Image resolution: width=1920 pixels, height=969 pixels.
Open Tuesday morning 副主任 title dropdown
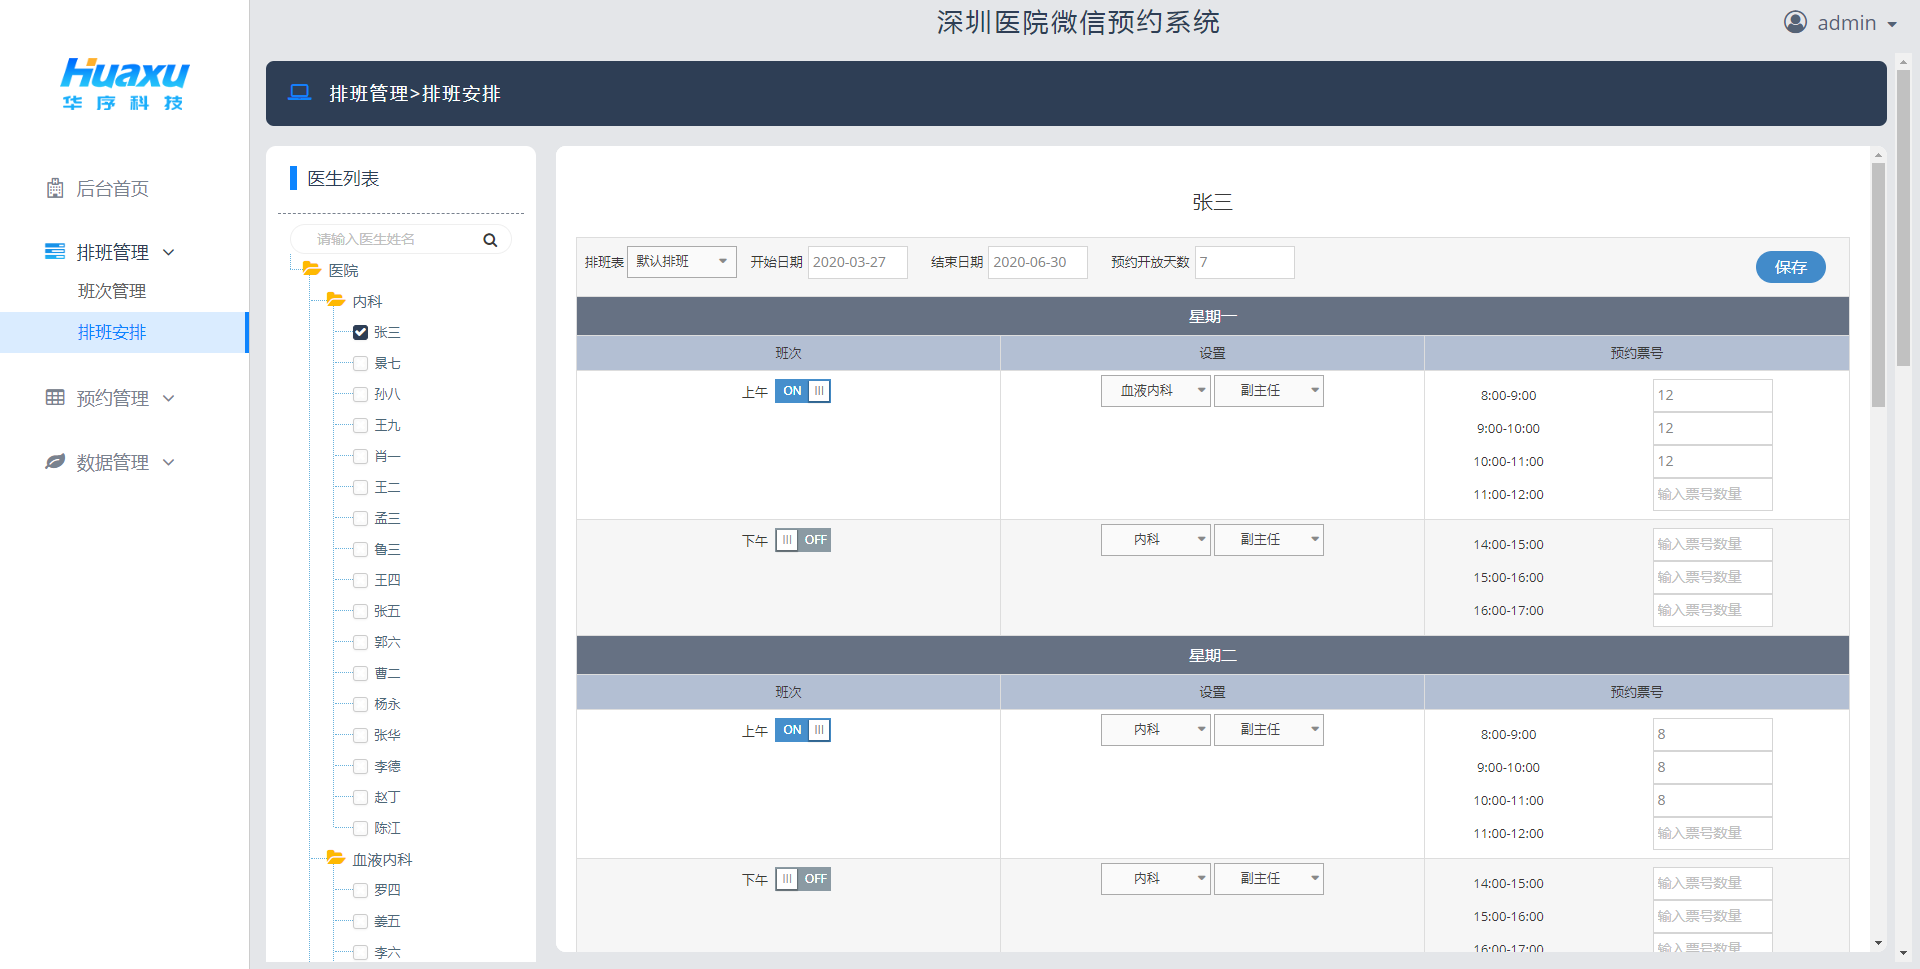point(1268,730)
